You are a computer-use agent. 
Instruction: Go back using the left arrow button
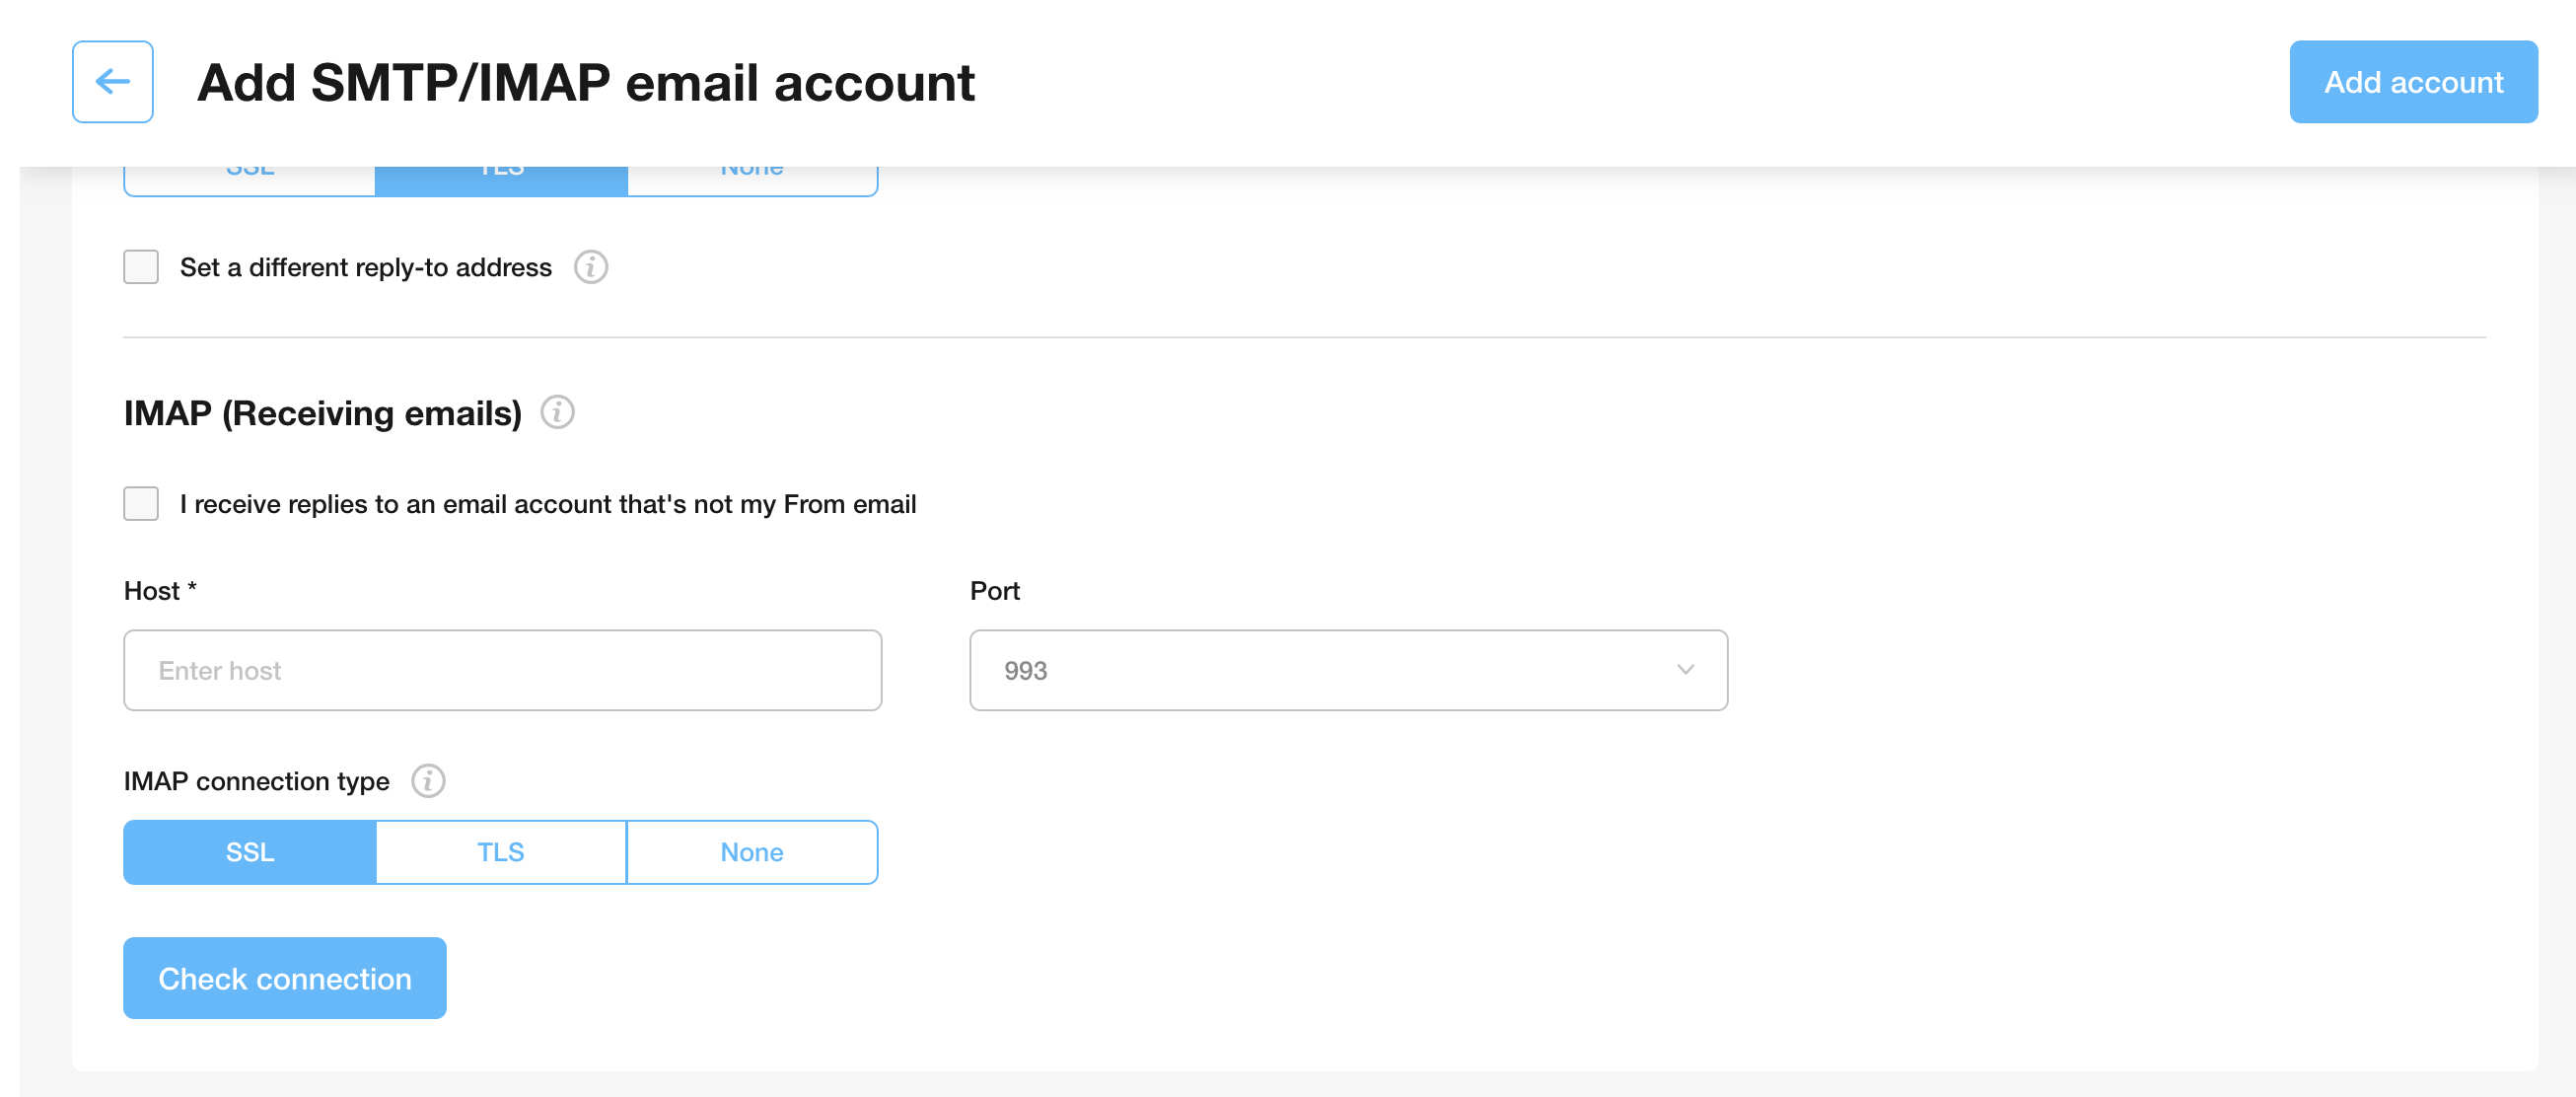tap(112, 82)
